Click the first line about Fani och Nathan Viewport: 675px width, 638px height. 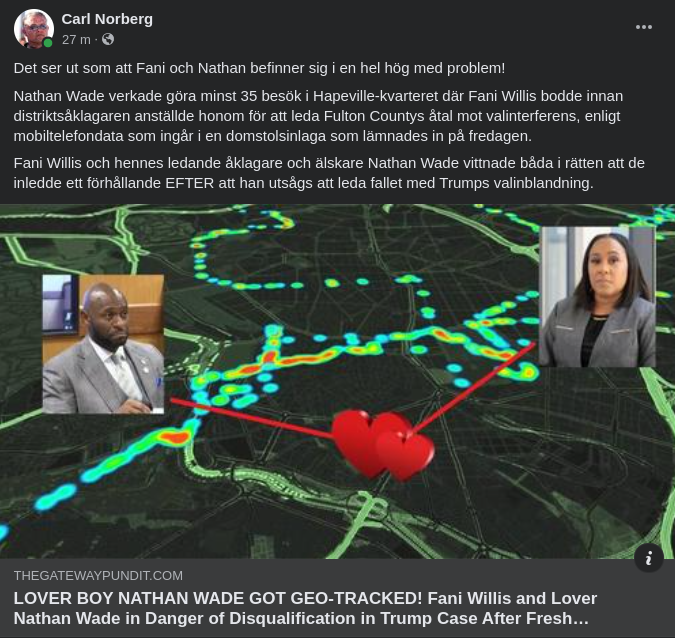(x=259, y=68)
